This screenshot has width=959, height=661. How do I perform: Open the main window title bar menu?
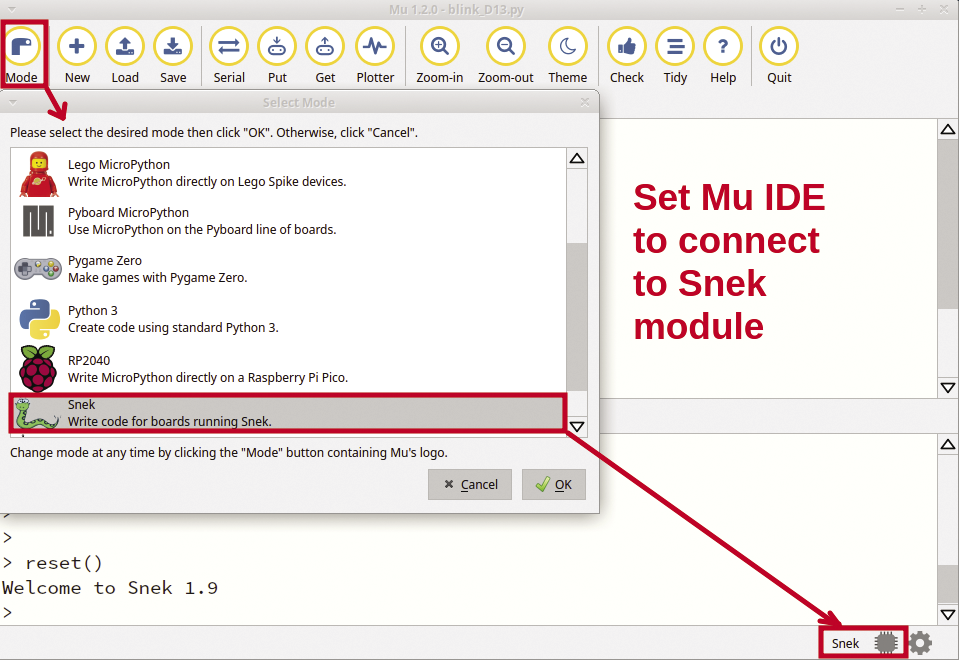click(x=12, y=9)
